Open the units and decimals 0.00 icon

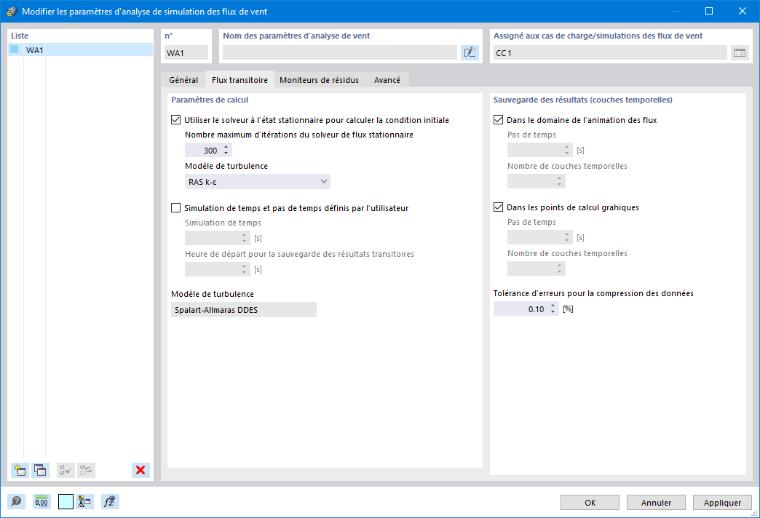point(41,502)
